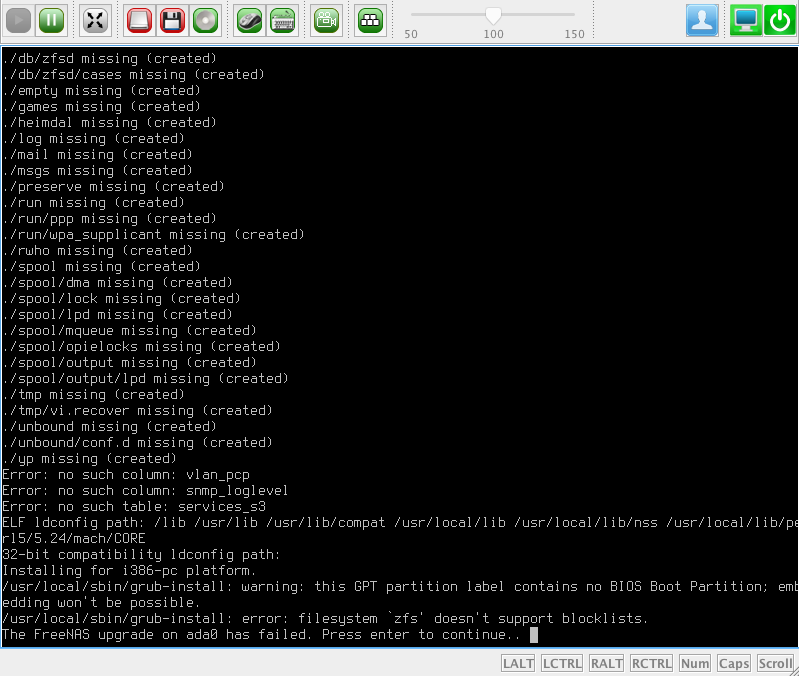This screenshot has width=799, height=676.
Task: Click the "./tmp/vi.recover missing (created)" line
Action: click(x=137, y=411)
